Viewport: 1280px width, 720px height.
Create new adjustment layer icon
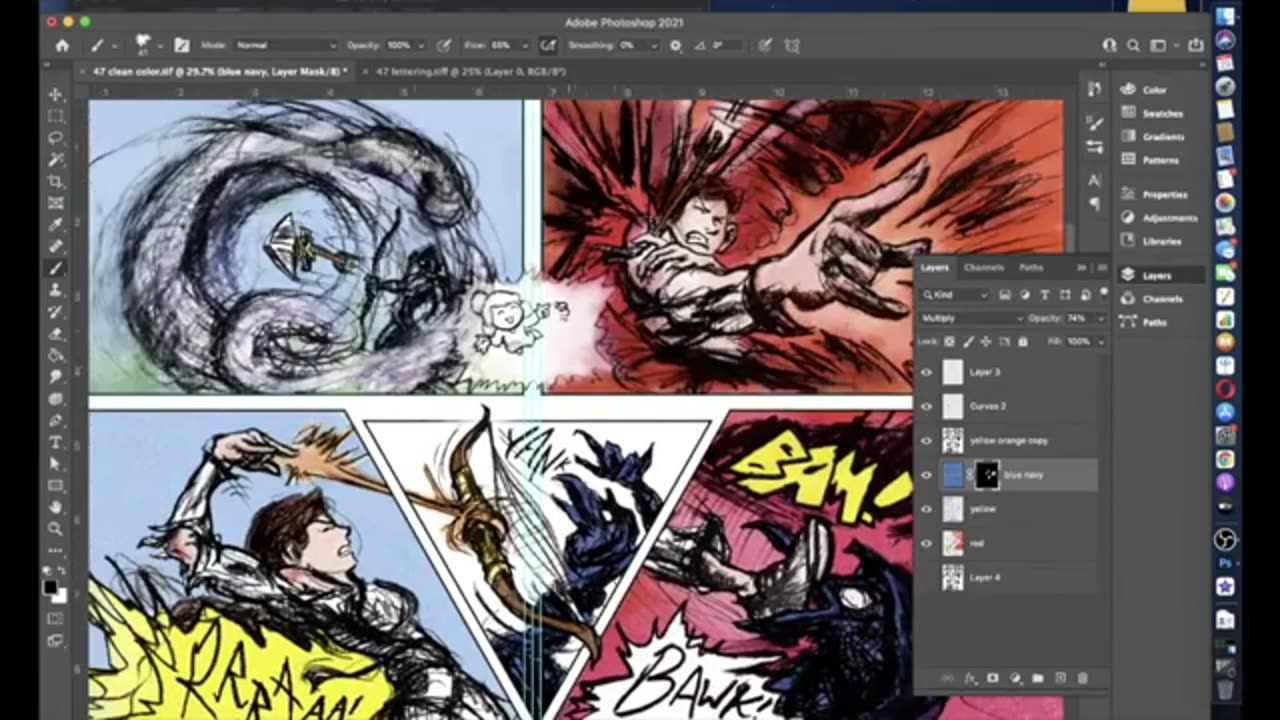pos(1015,678)
